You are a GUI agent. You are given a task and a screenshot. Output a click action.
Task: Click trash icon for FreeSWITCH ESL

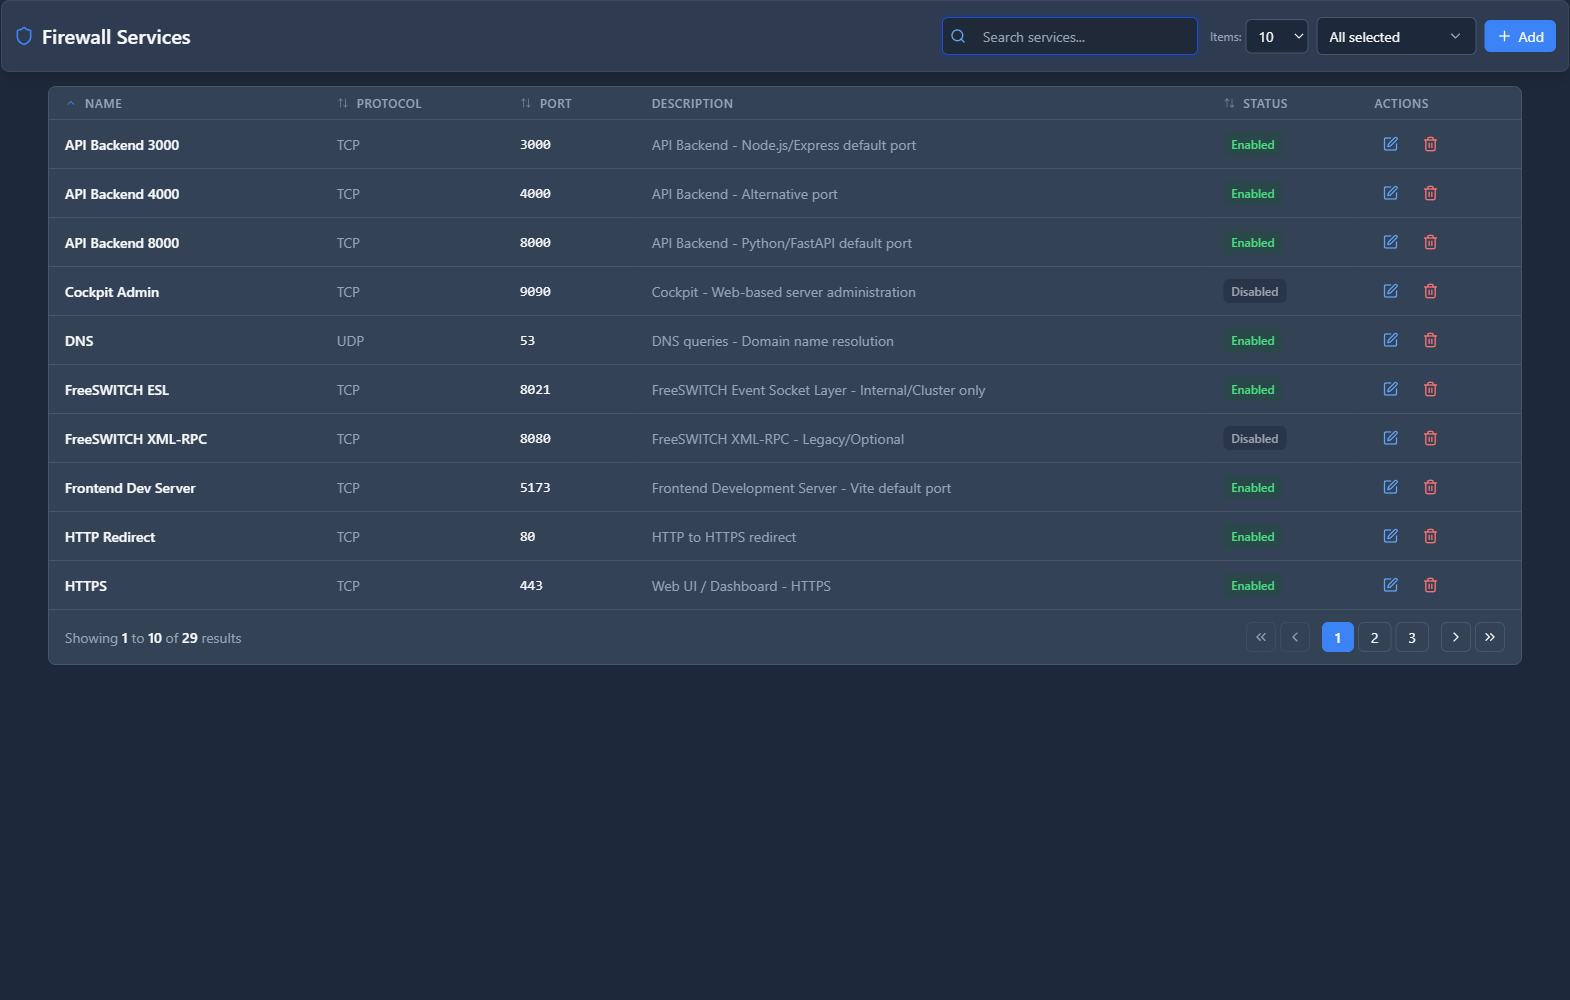click(1430, 389)
